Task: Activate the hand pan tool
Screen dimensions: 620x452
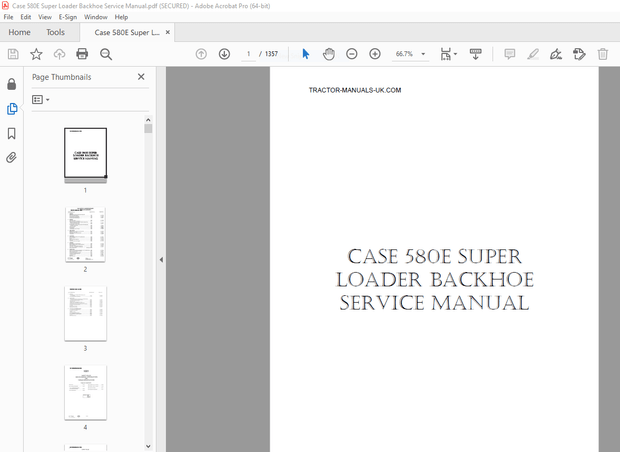Action: (329, 54)
